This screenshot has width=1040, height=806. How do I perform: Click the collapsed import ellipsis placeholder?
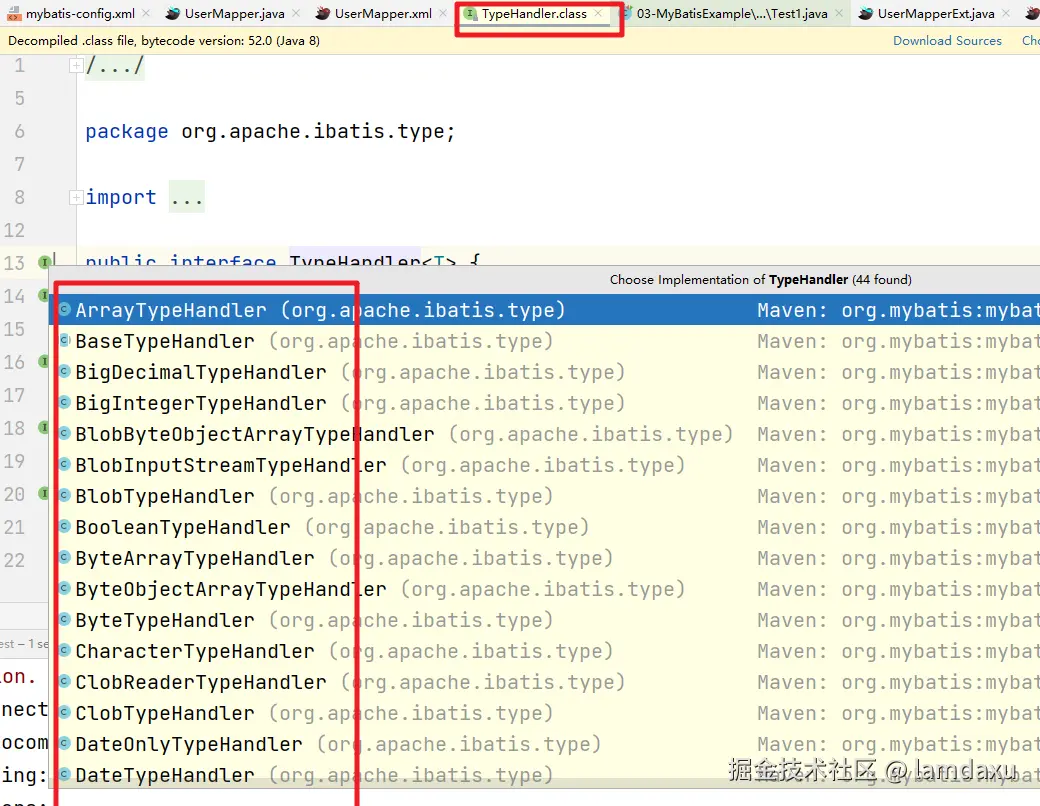(186, 197)
